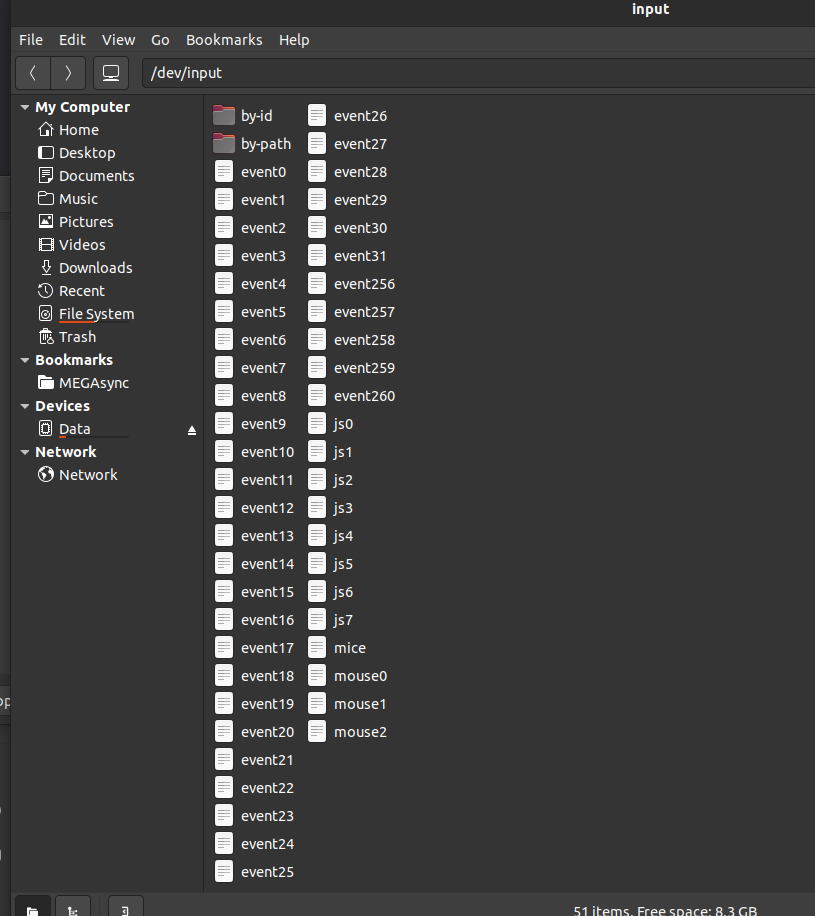The height and width of the screenshot is (916, 815).
Task: Open the View menu
Action: pos(119,40)
